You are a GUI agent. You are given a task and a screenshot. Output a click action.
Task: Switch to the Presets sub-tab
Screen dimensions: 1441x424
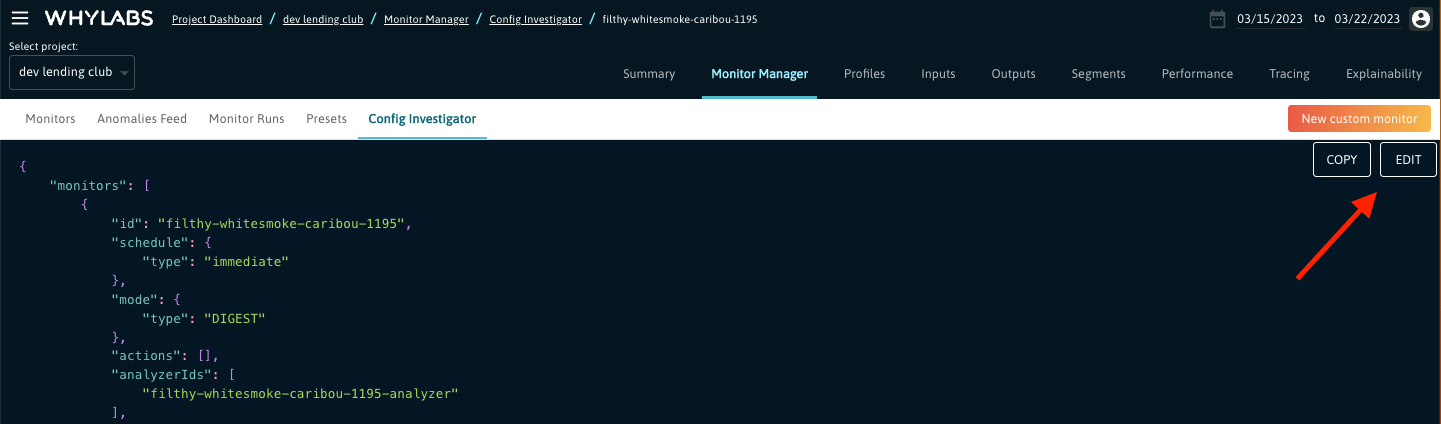326,118
